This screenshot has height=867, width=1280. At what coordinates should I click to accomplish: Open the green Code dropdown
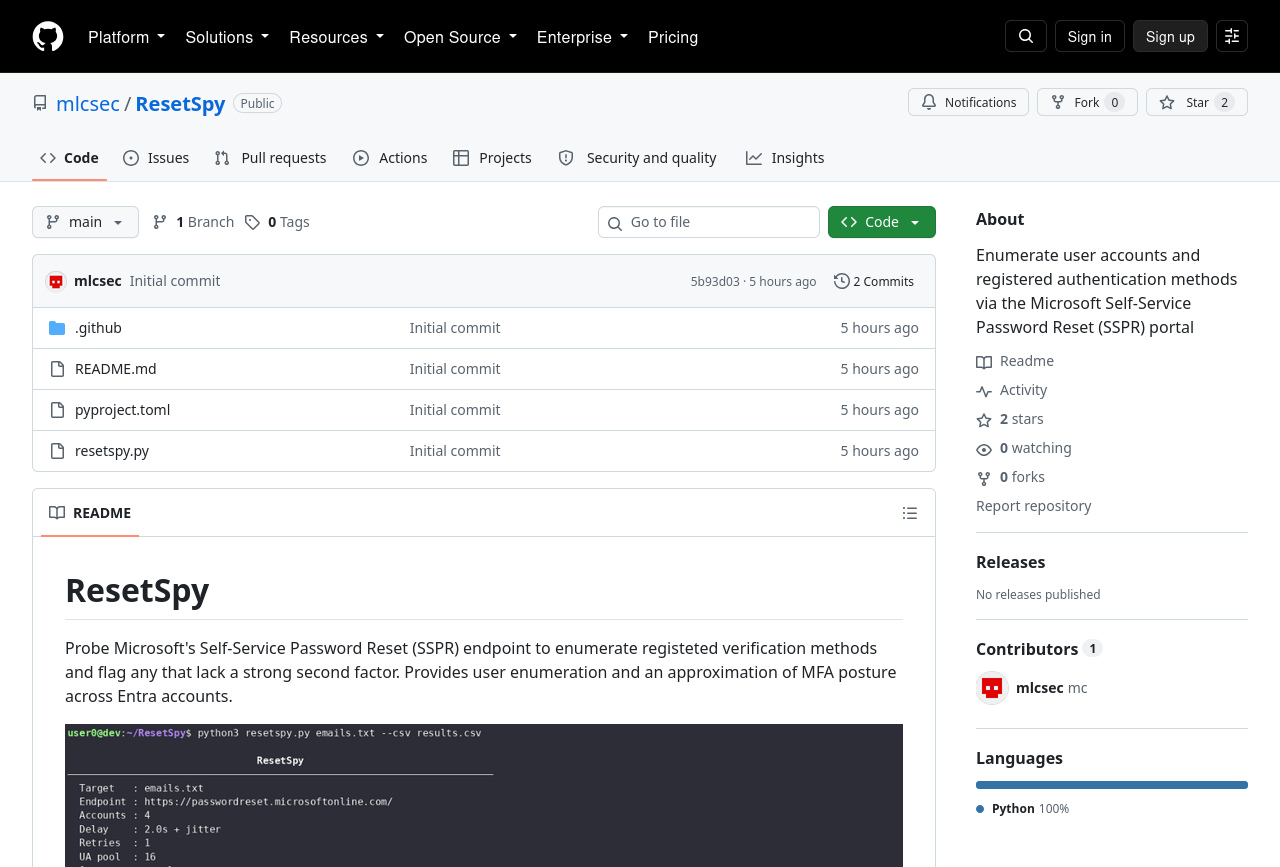click(x=882, y=222)
